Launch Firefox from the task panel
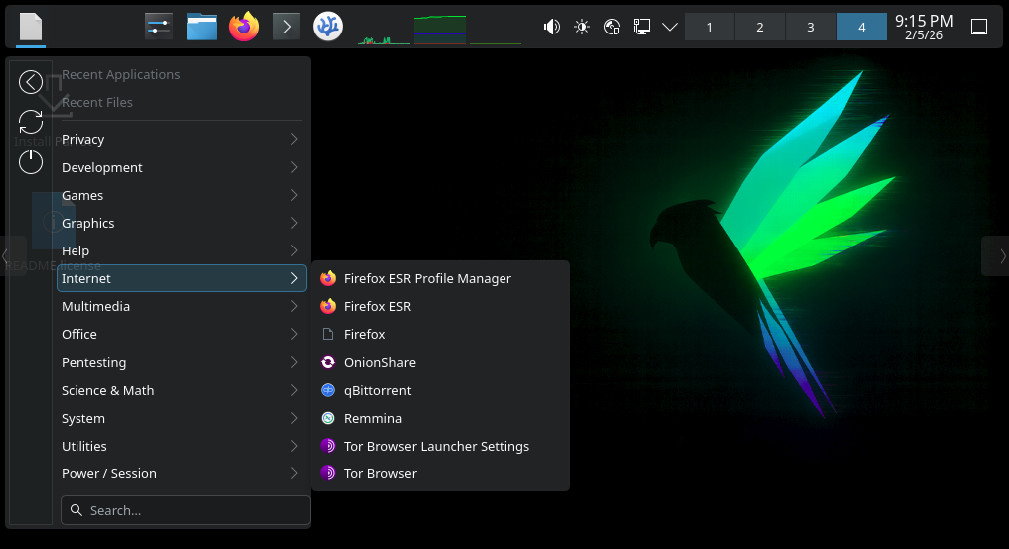The width and height of the screenshot is (1009, 549). [244, 26]
